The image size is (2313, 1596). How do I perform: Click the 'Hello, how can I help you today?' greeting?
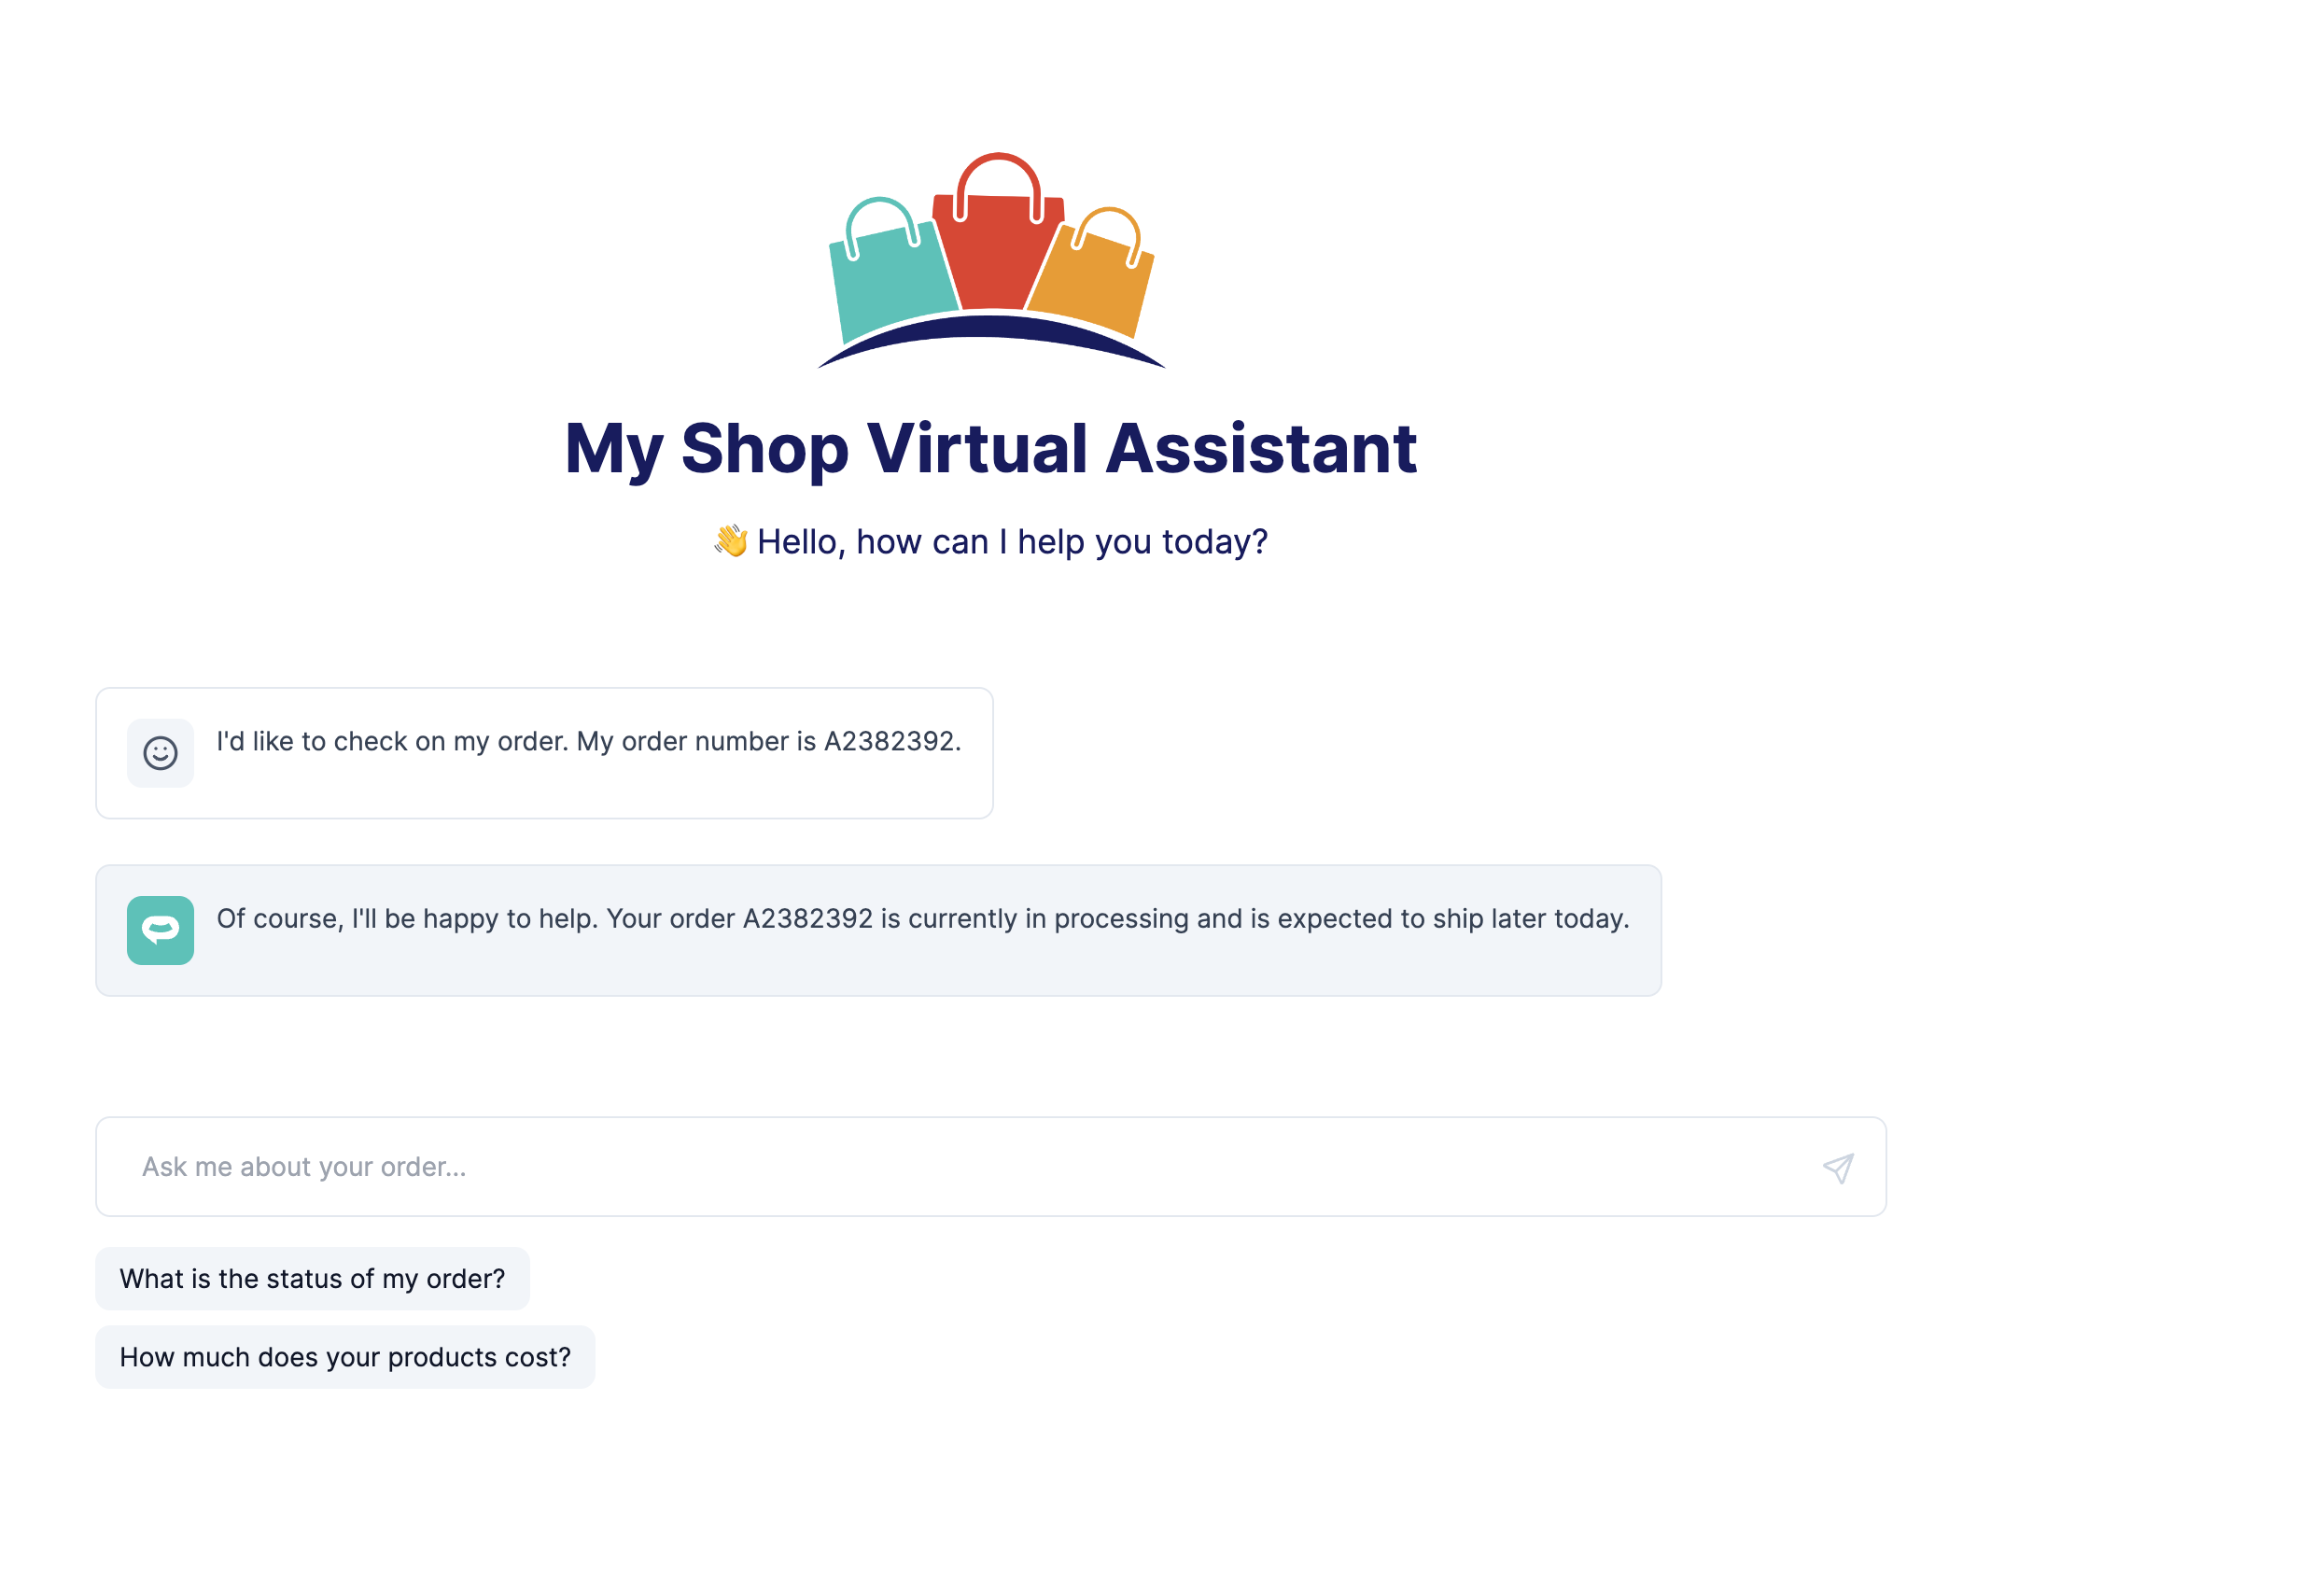(x=1012, y=541)
